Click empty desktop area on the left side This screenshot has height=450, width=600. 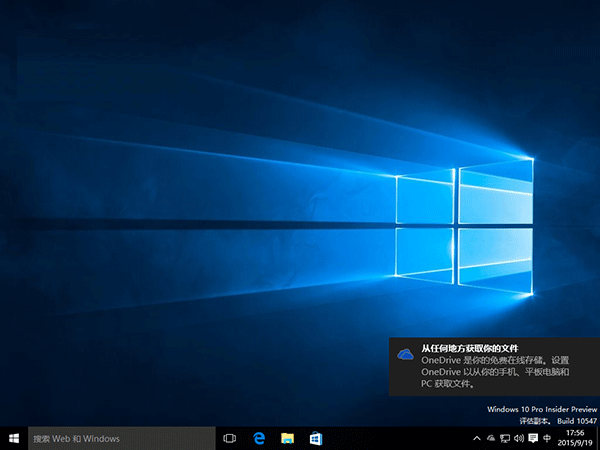pyautogui.click(x=100, y=200)
